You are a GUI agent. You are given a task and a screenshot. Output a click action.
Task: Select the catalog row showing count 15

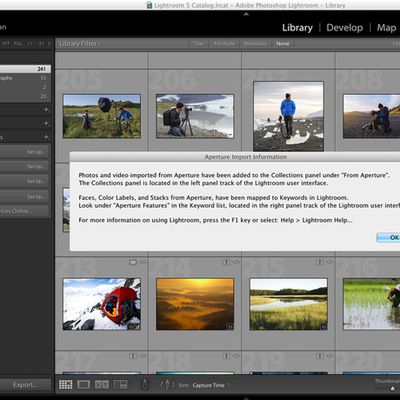click(25, 78)
